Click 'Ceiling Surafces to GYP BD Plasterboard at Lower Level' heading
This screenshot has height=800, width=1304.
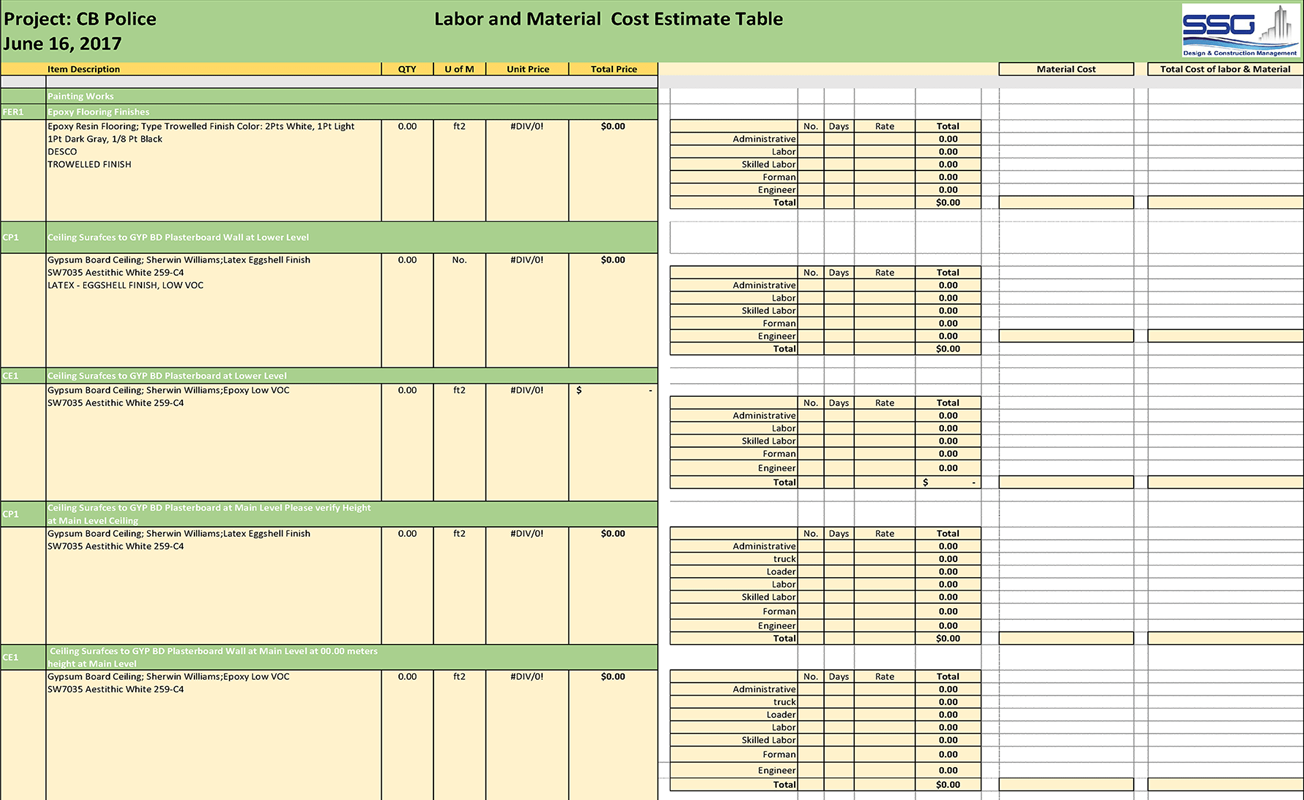click(x=167, y=376)
